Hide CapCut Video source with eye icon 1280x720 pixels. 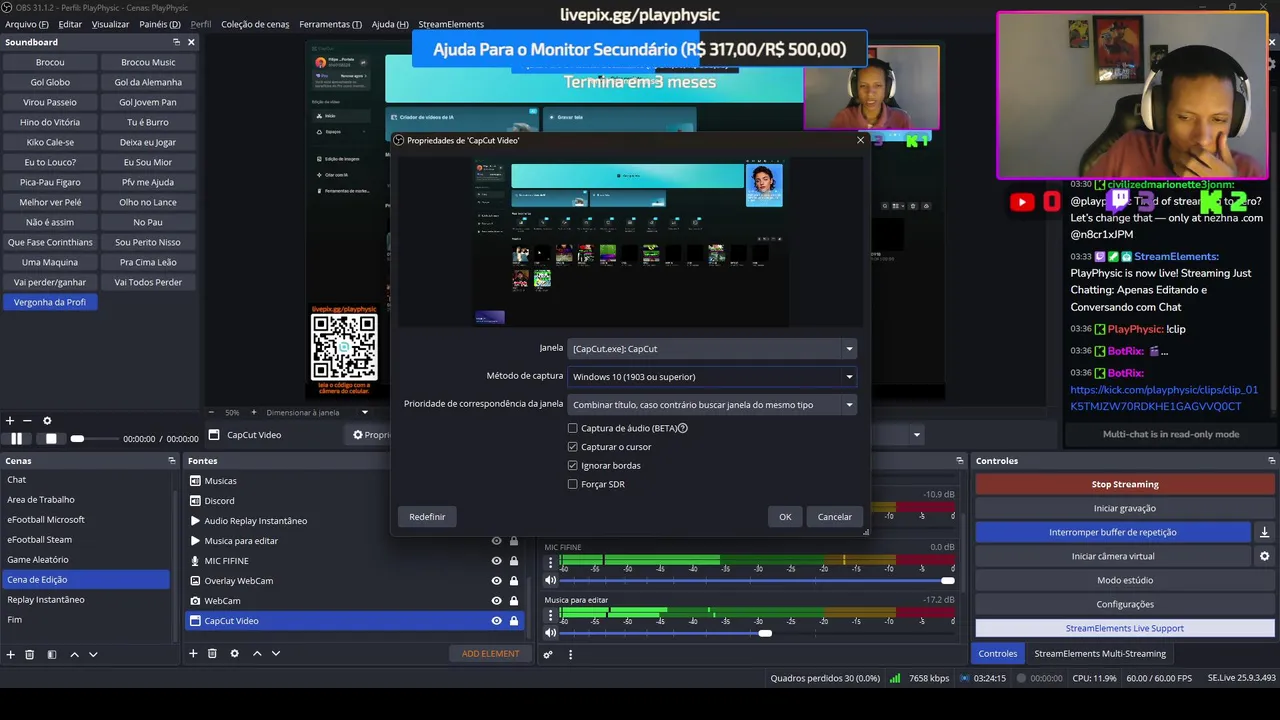496,621
